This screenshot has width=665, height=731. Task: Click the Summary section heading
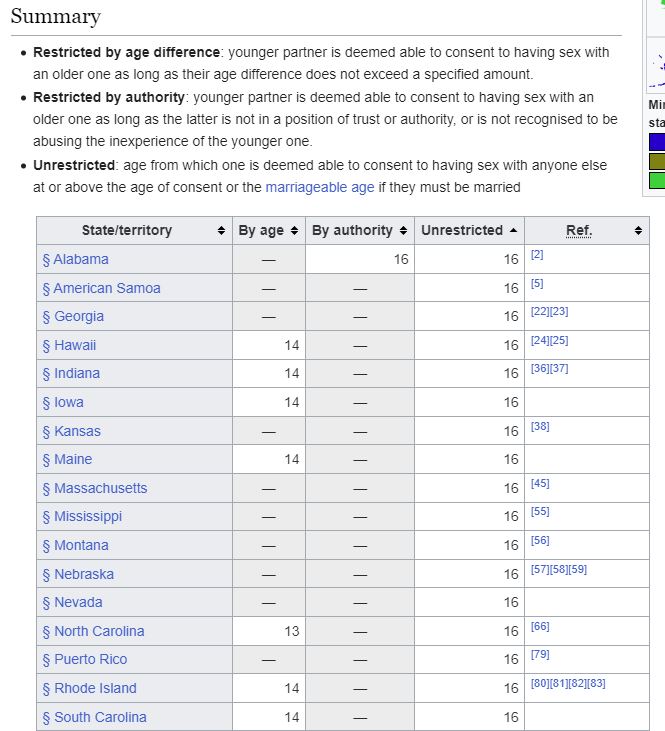[x=55, y=16]
